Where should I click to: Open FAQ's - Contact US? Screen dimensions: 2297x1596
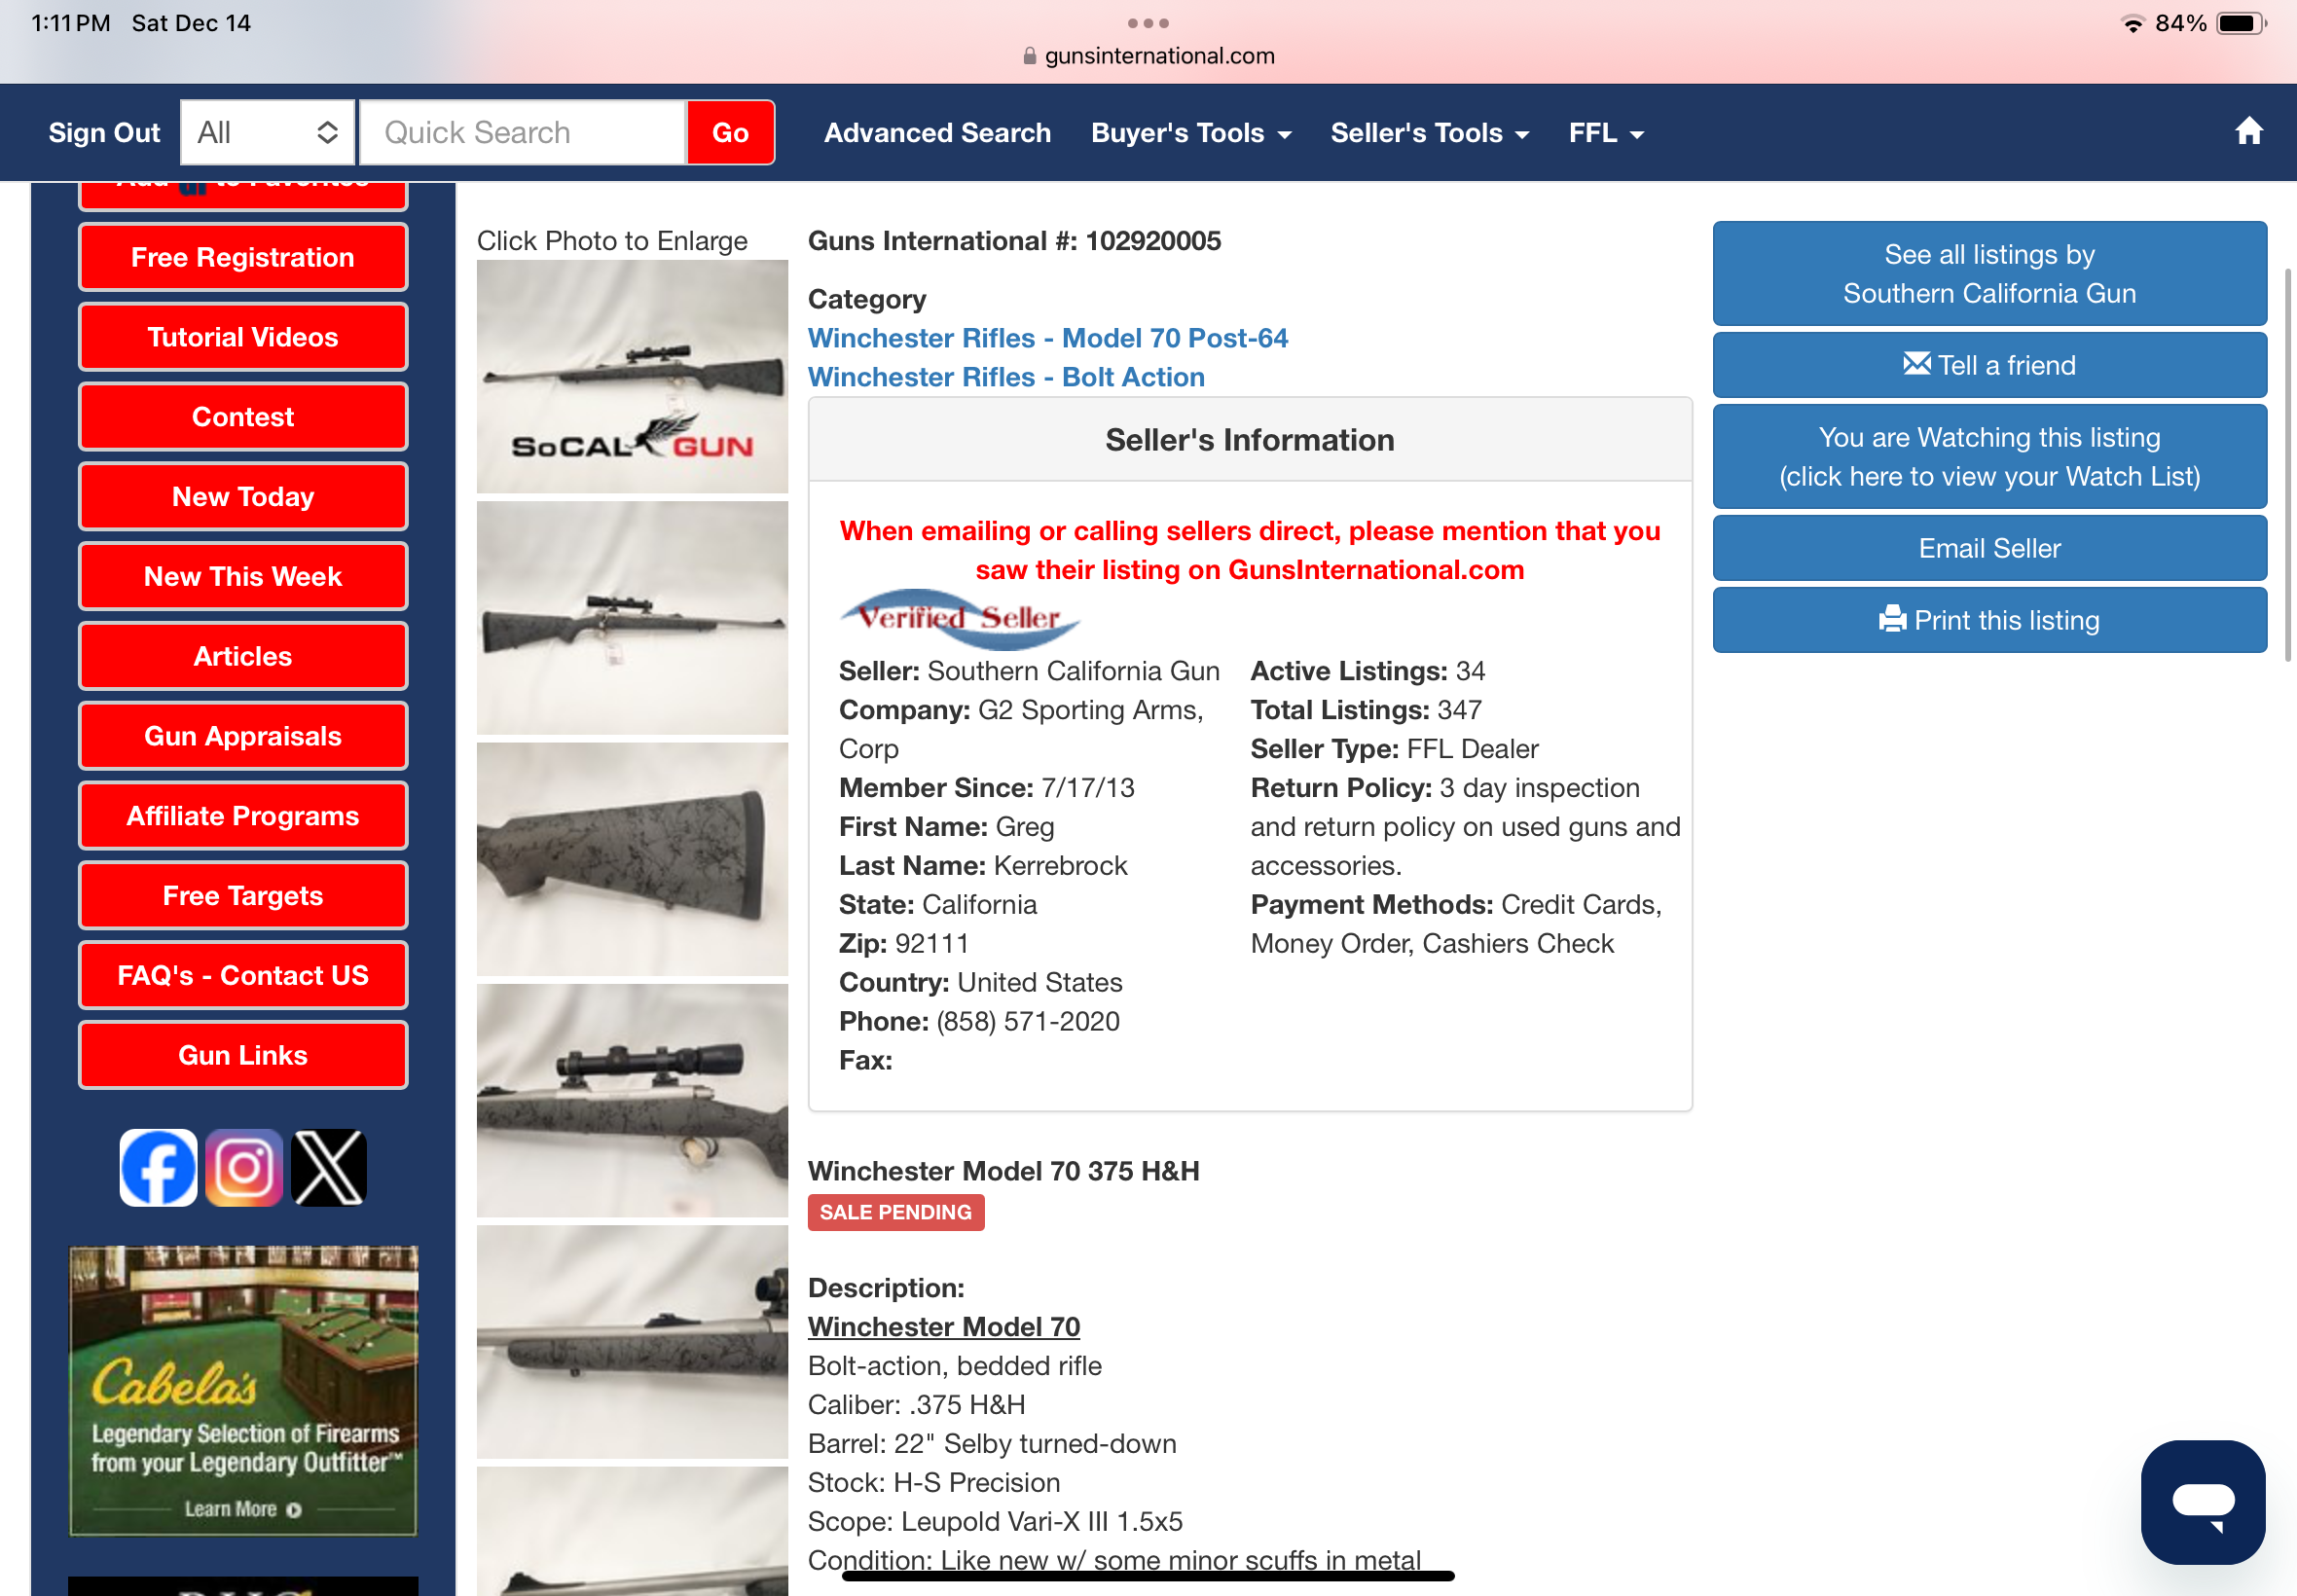coord(243,975)
